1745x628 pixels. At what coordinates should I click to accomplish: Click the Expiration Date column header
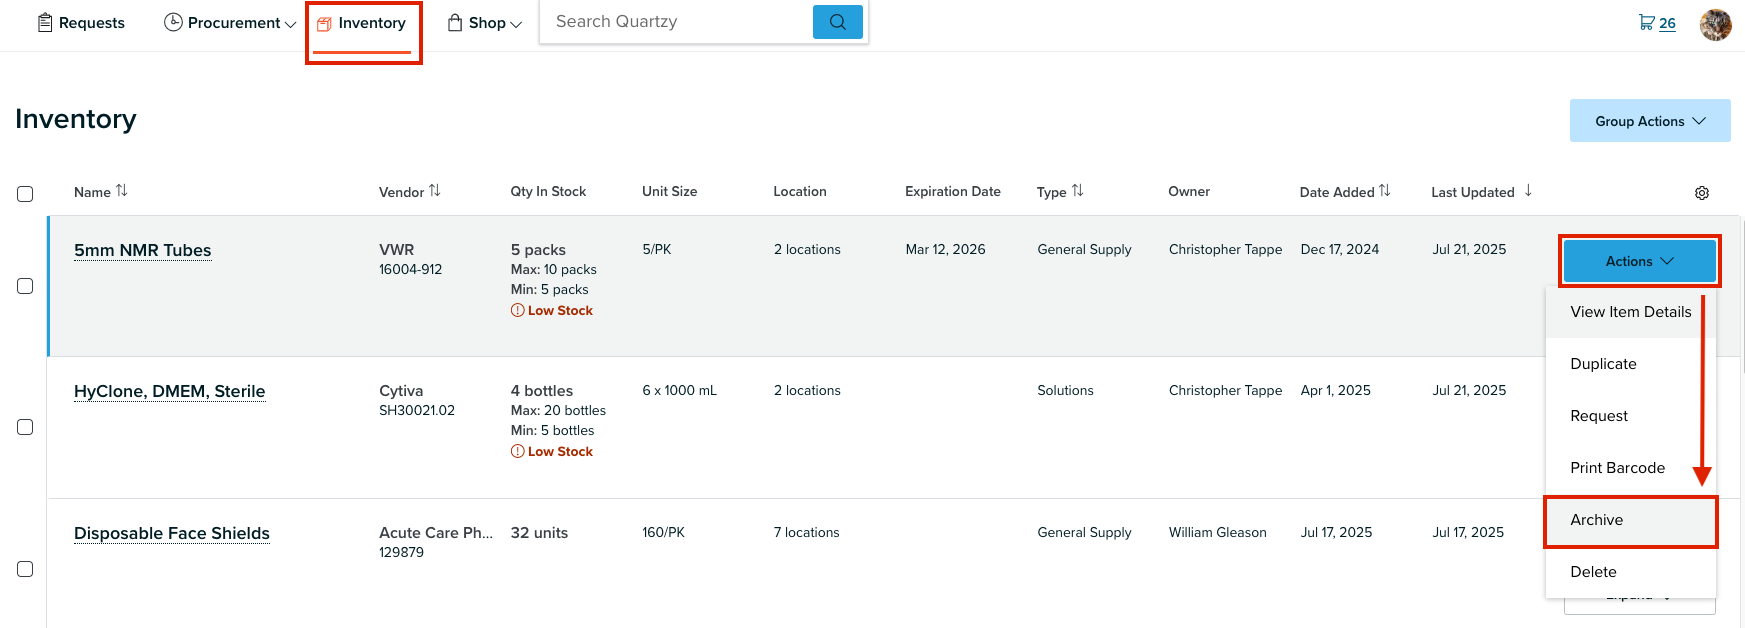pyautogui.click(x=953, y=191)
